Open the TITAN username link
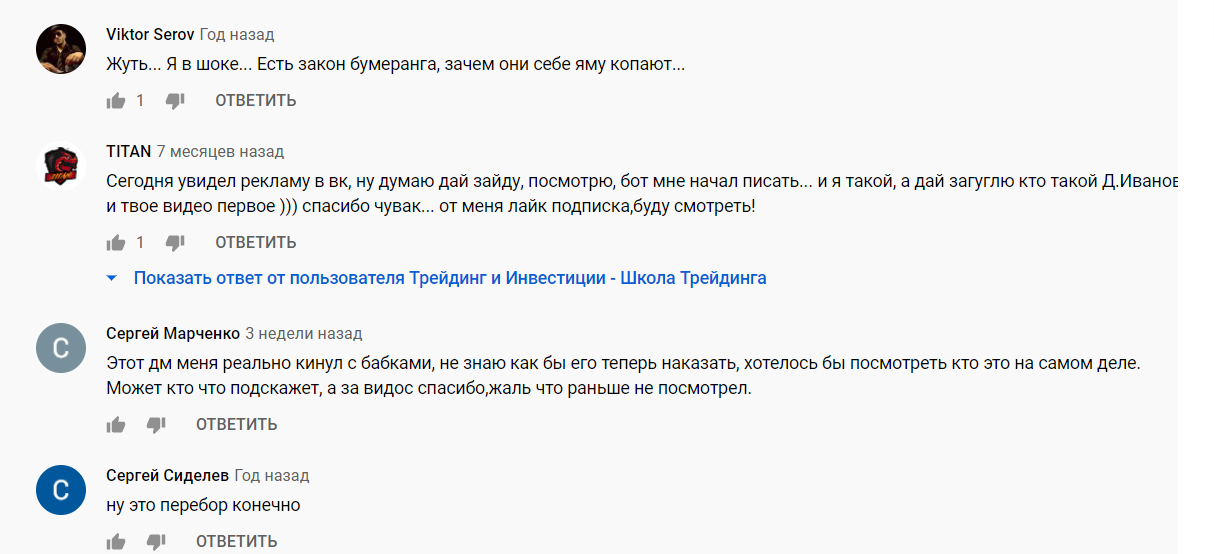The image size is (1214, 554). click(x=129, y=152)
